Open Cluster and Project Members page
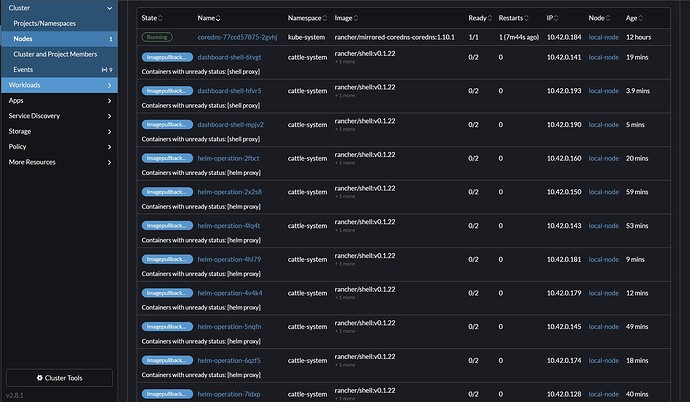This screenshot has width=690, height=402. pos(54,54)
